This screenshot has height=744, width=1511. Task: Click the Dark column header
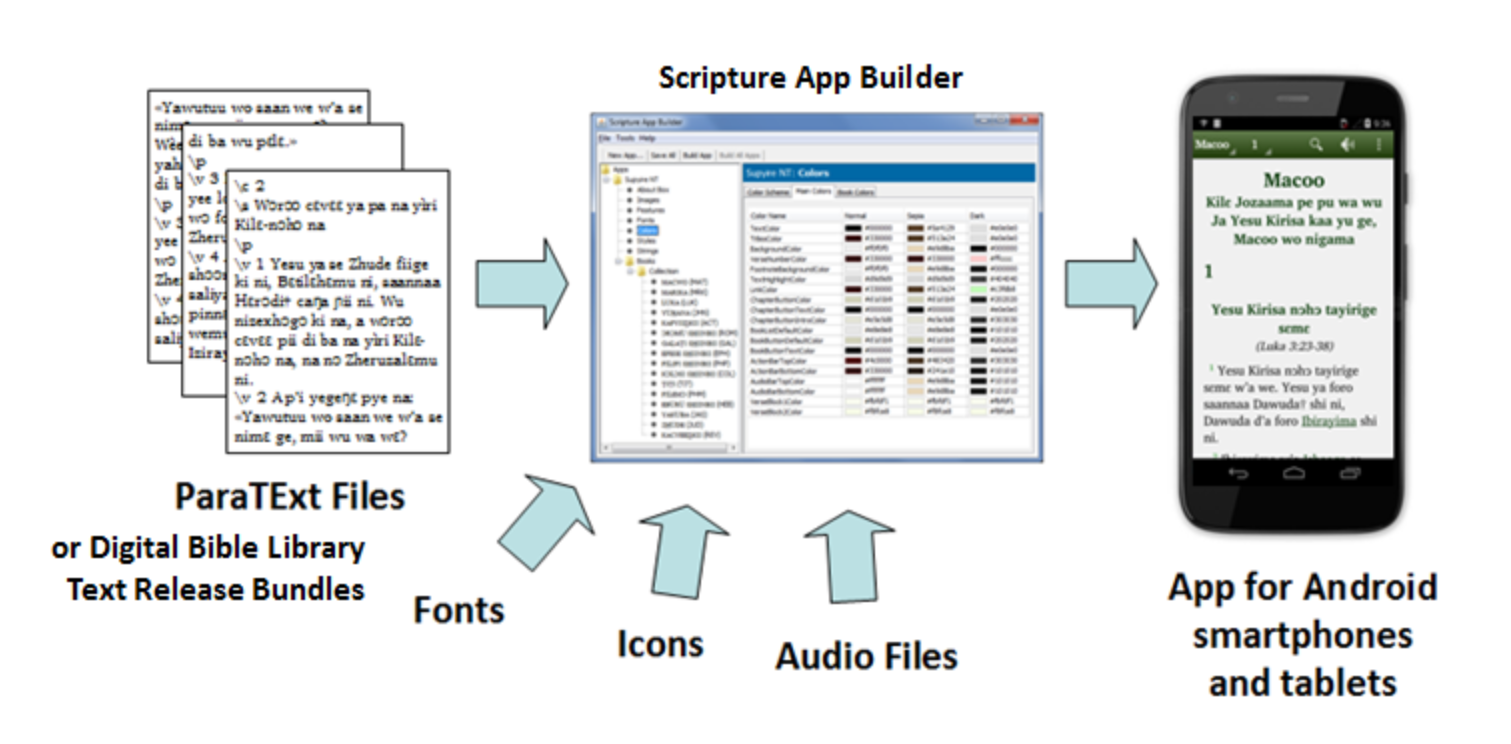tap(977, 215)
